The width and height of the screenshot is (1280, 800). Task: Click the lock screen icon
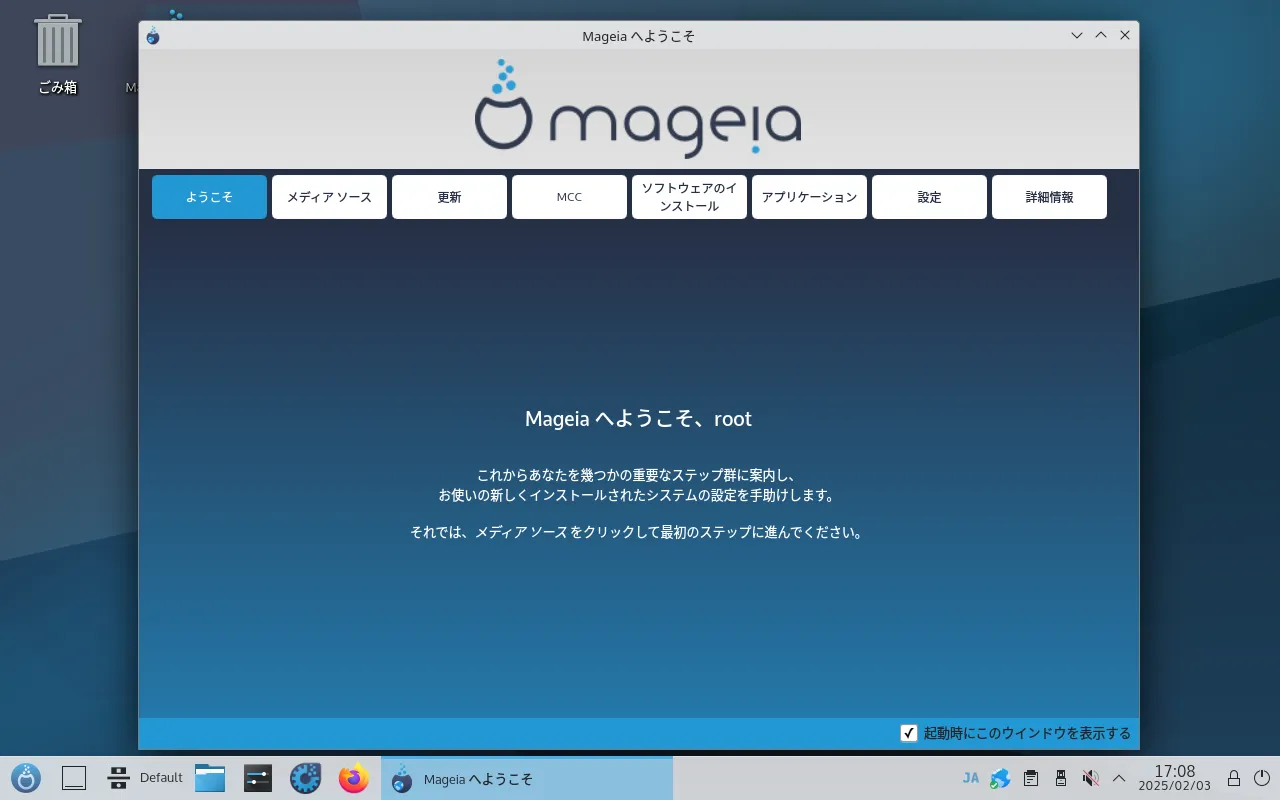1234,778
